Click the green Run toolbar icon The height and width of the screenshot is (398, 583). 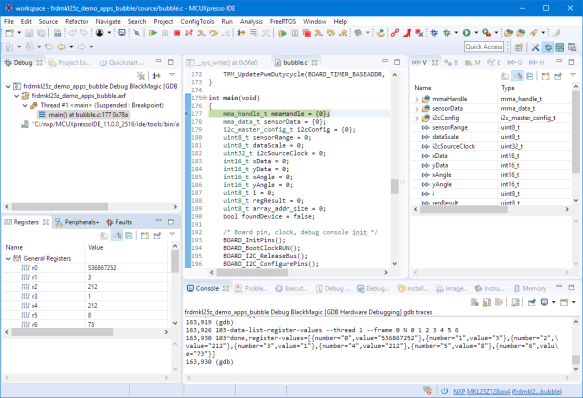(467, 33)
